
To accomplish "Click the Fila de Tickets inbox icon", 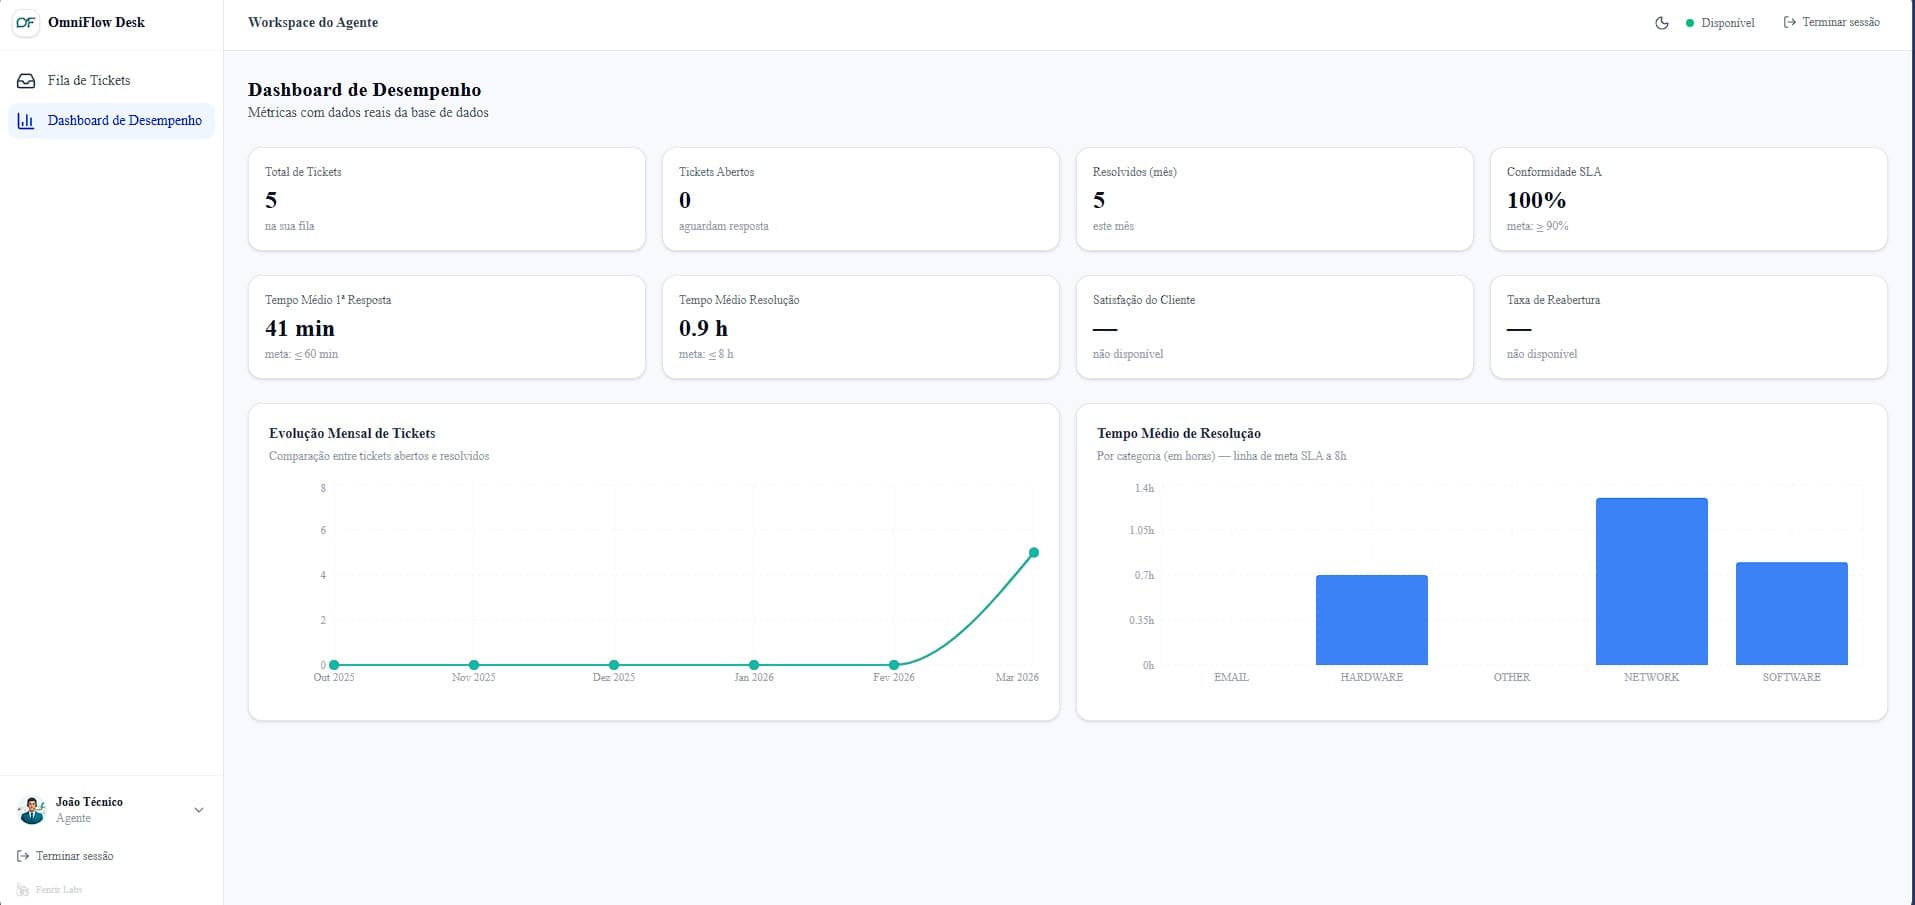I will click(27, 81).
